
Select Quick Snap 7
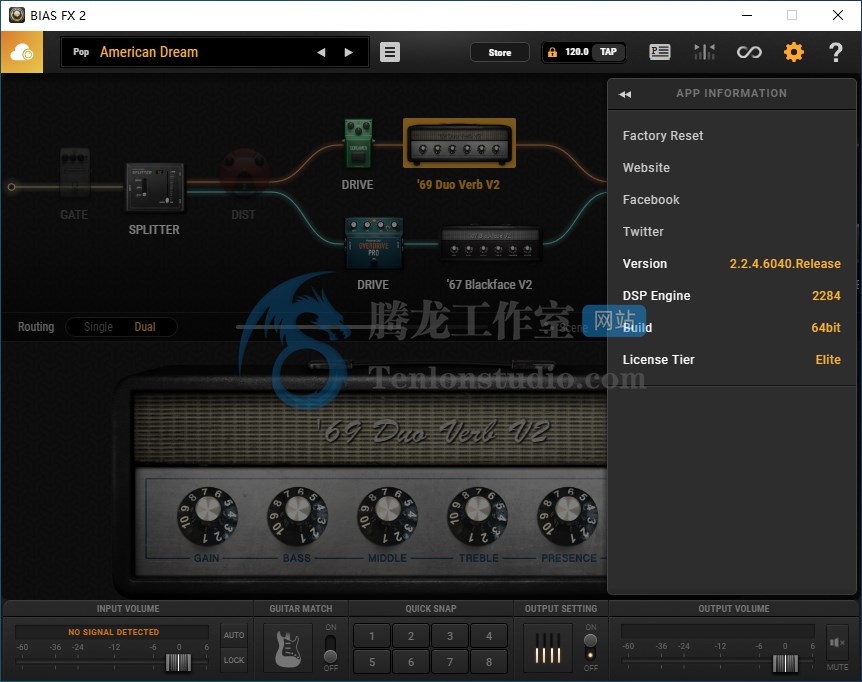[x=450, y=662]
